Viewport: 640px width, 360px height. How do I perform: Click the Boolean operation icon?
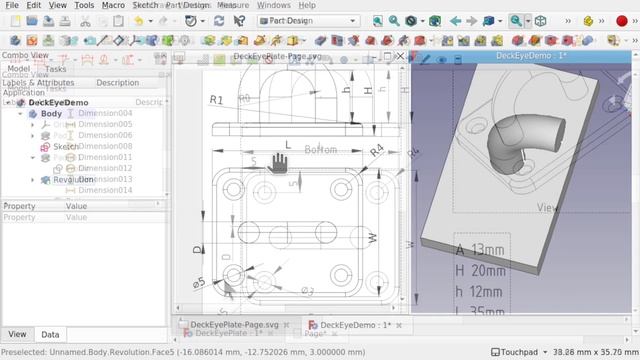pyautogui.click(x=587, y=40)
